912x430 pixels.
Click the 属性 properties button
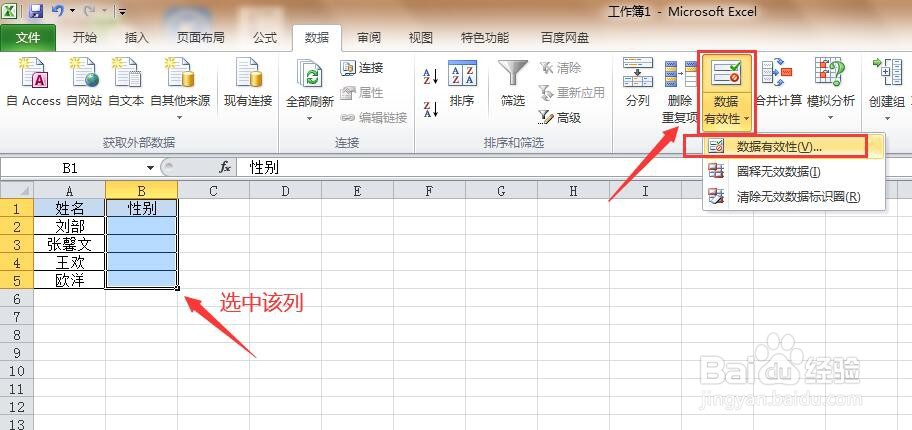[362, 93]
